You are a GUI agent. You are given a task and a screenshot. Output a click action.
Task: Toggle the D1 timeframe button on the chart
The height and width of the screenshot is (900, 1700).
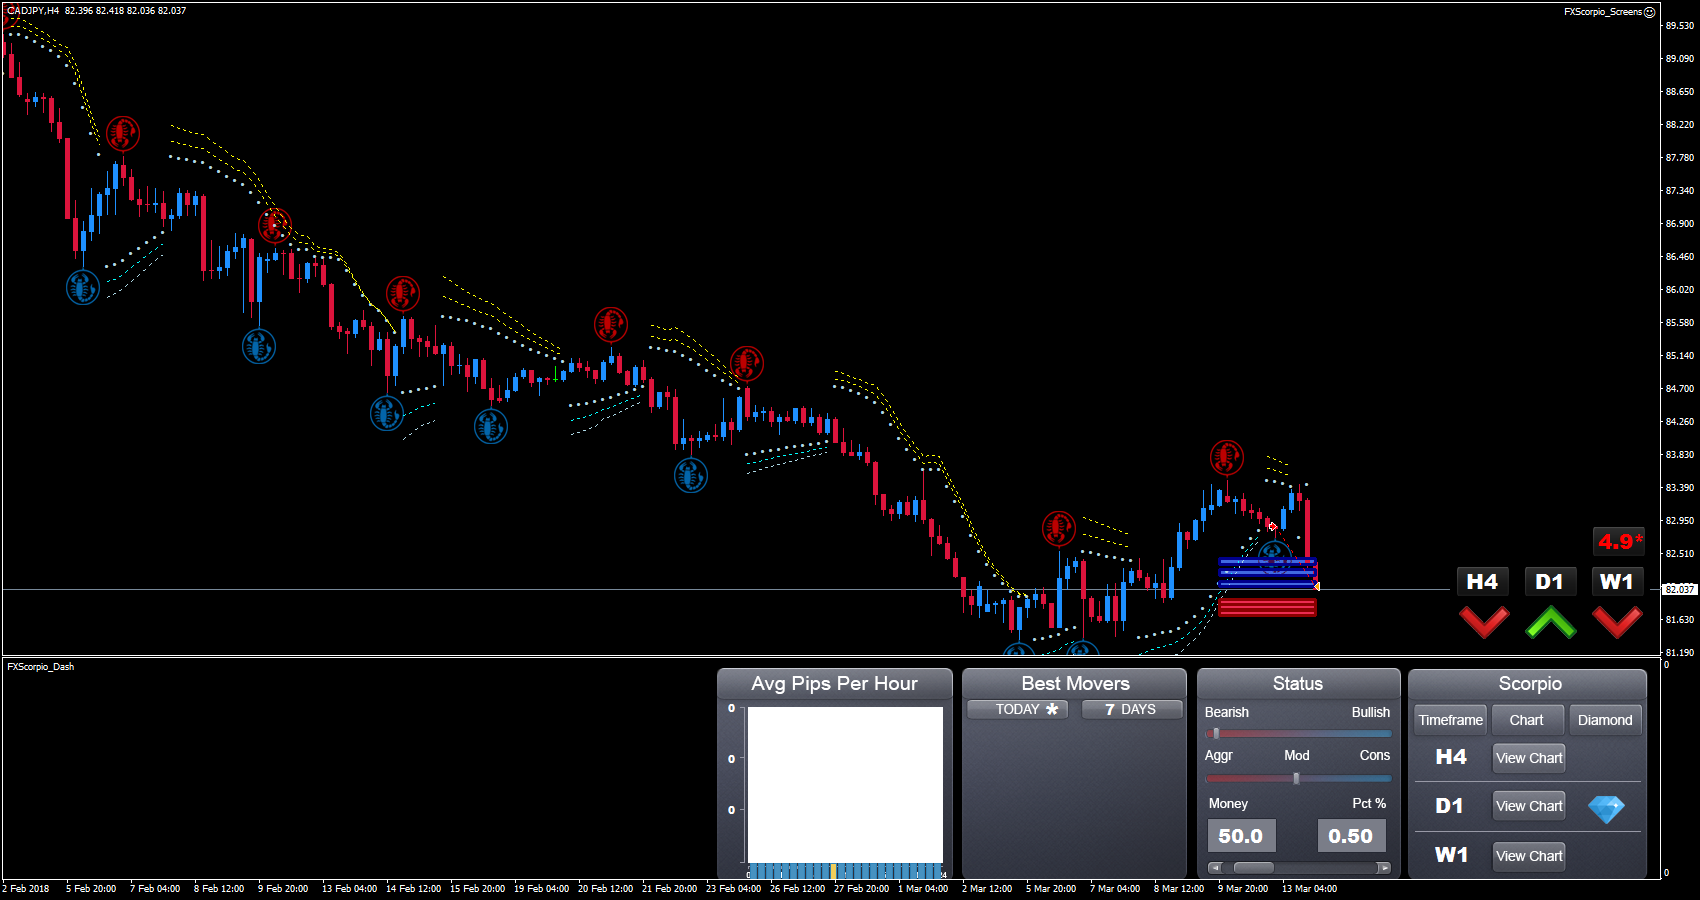point(1549,582)
